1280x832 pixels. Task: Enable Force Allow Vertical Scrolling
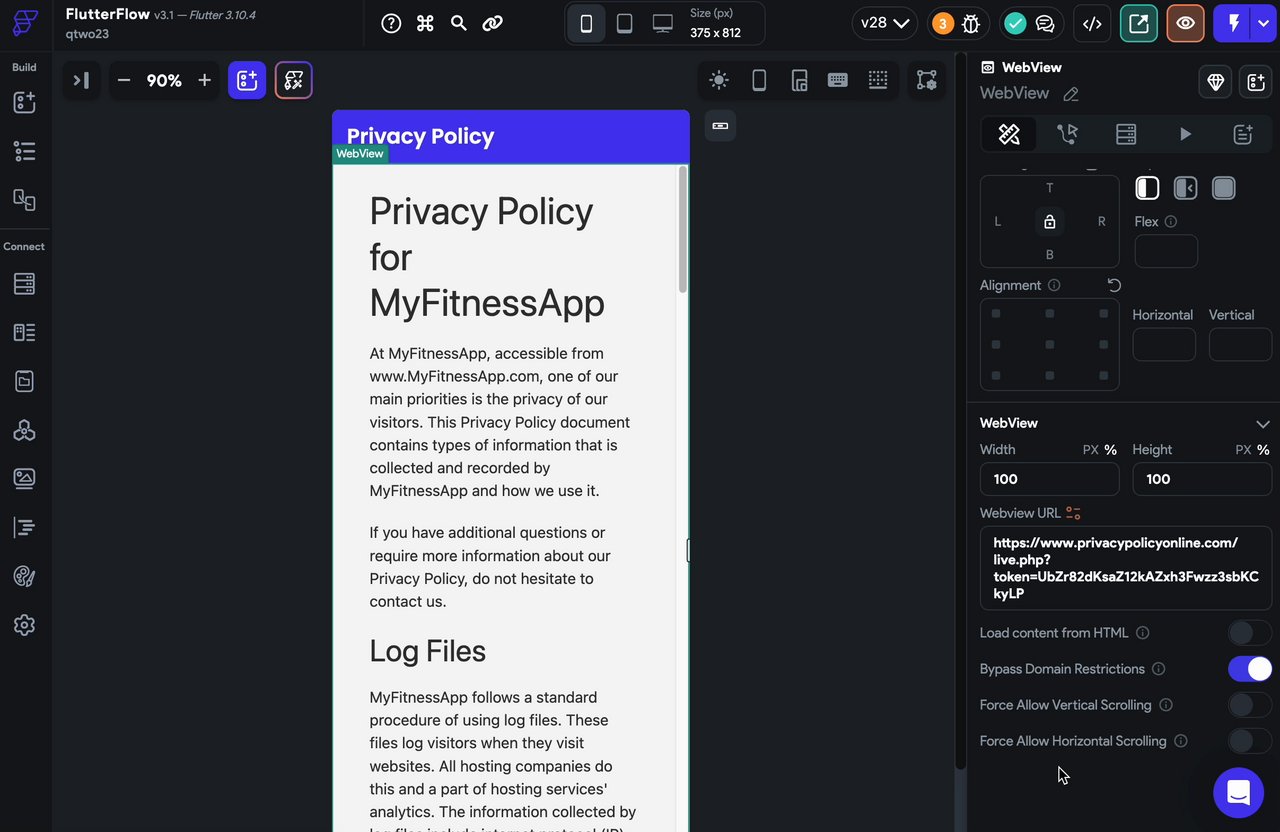point(1249,705)
